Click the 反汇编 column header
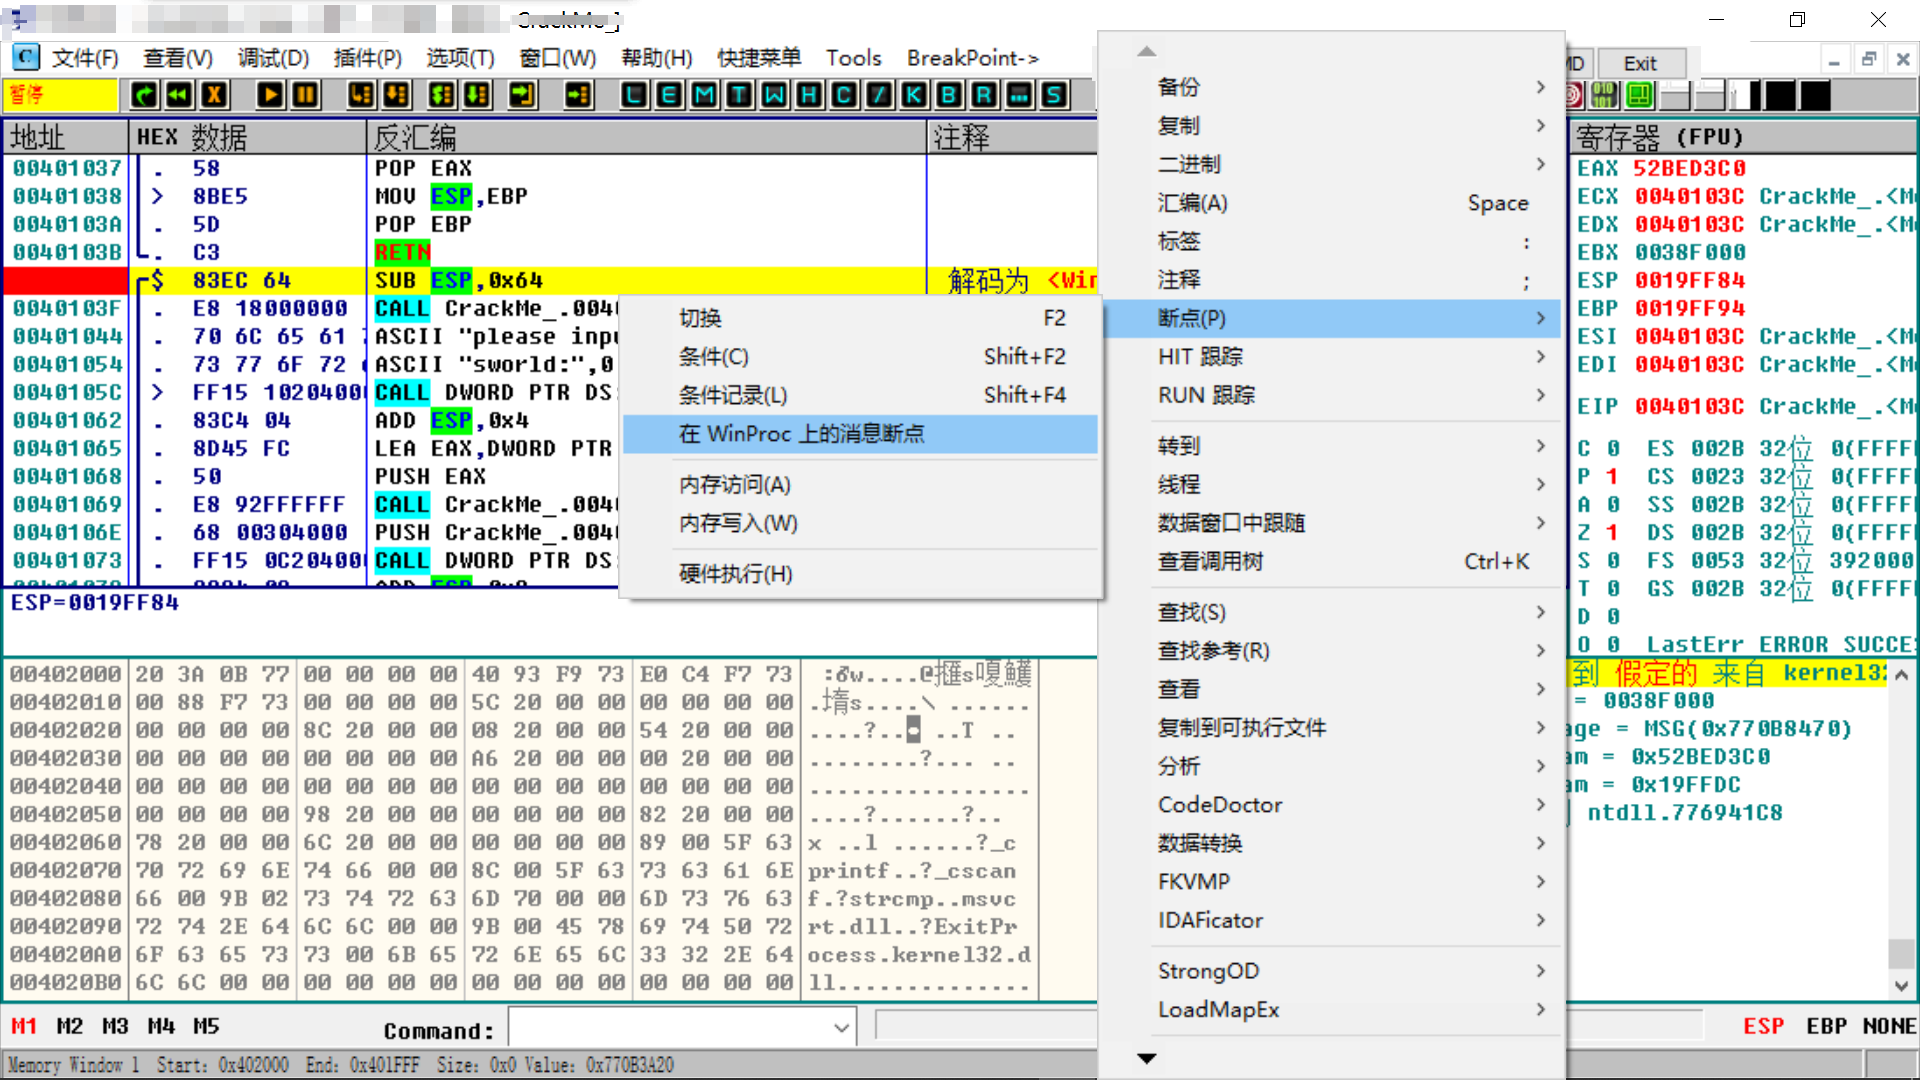Image resolution: width=1920 pixels, height=1080 pixels. pyautogui.click(x=647, y=137)
